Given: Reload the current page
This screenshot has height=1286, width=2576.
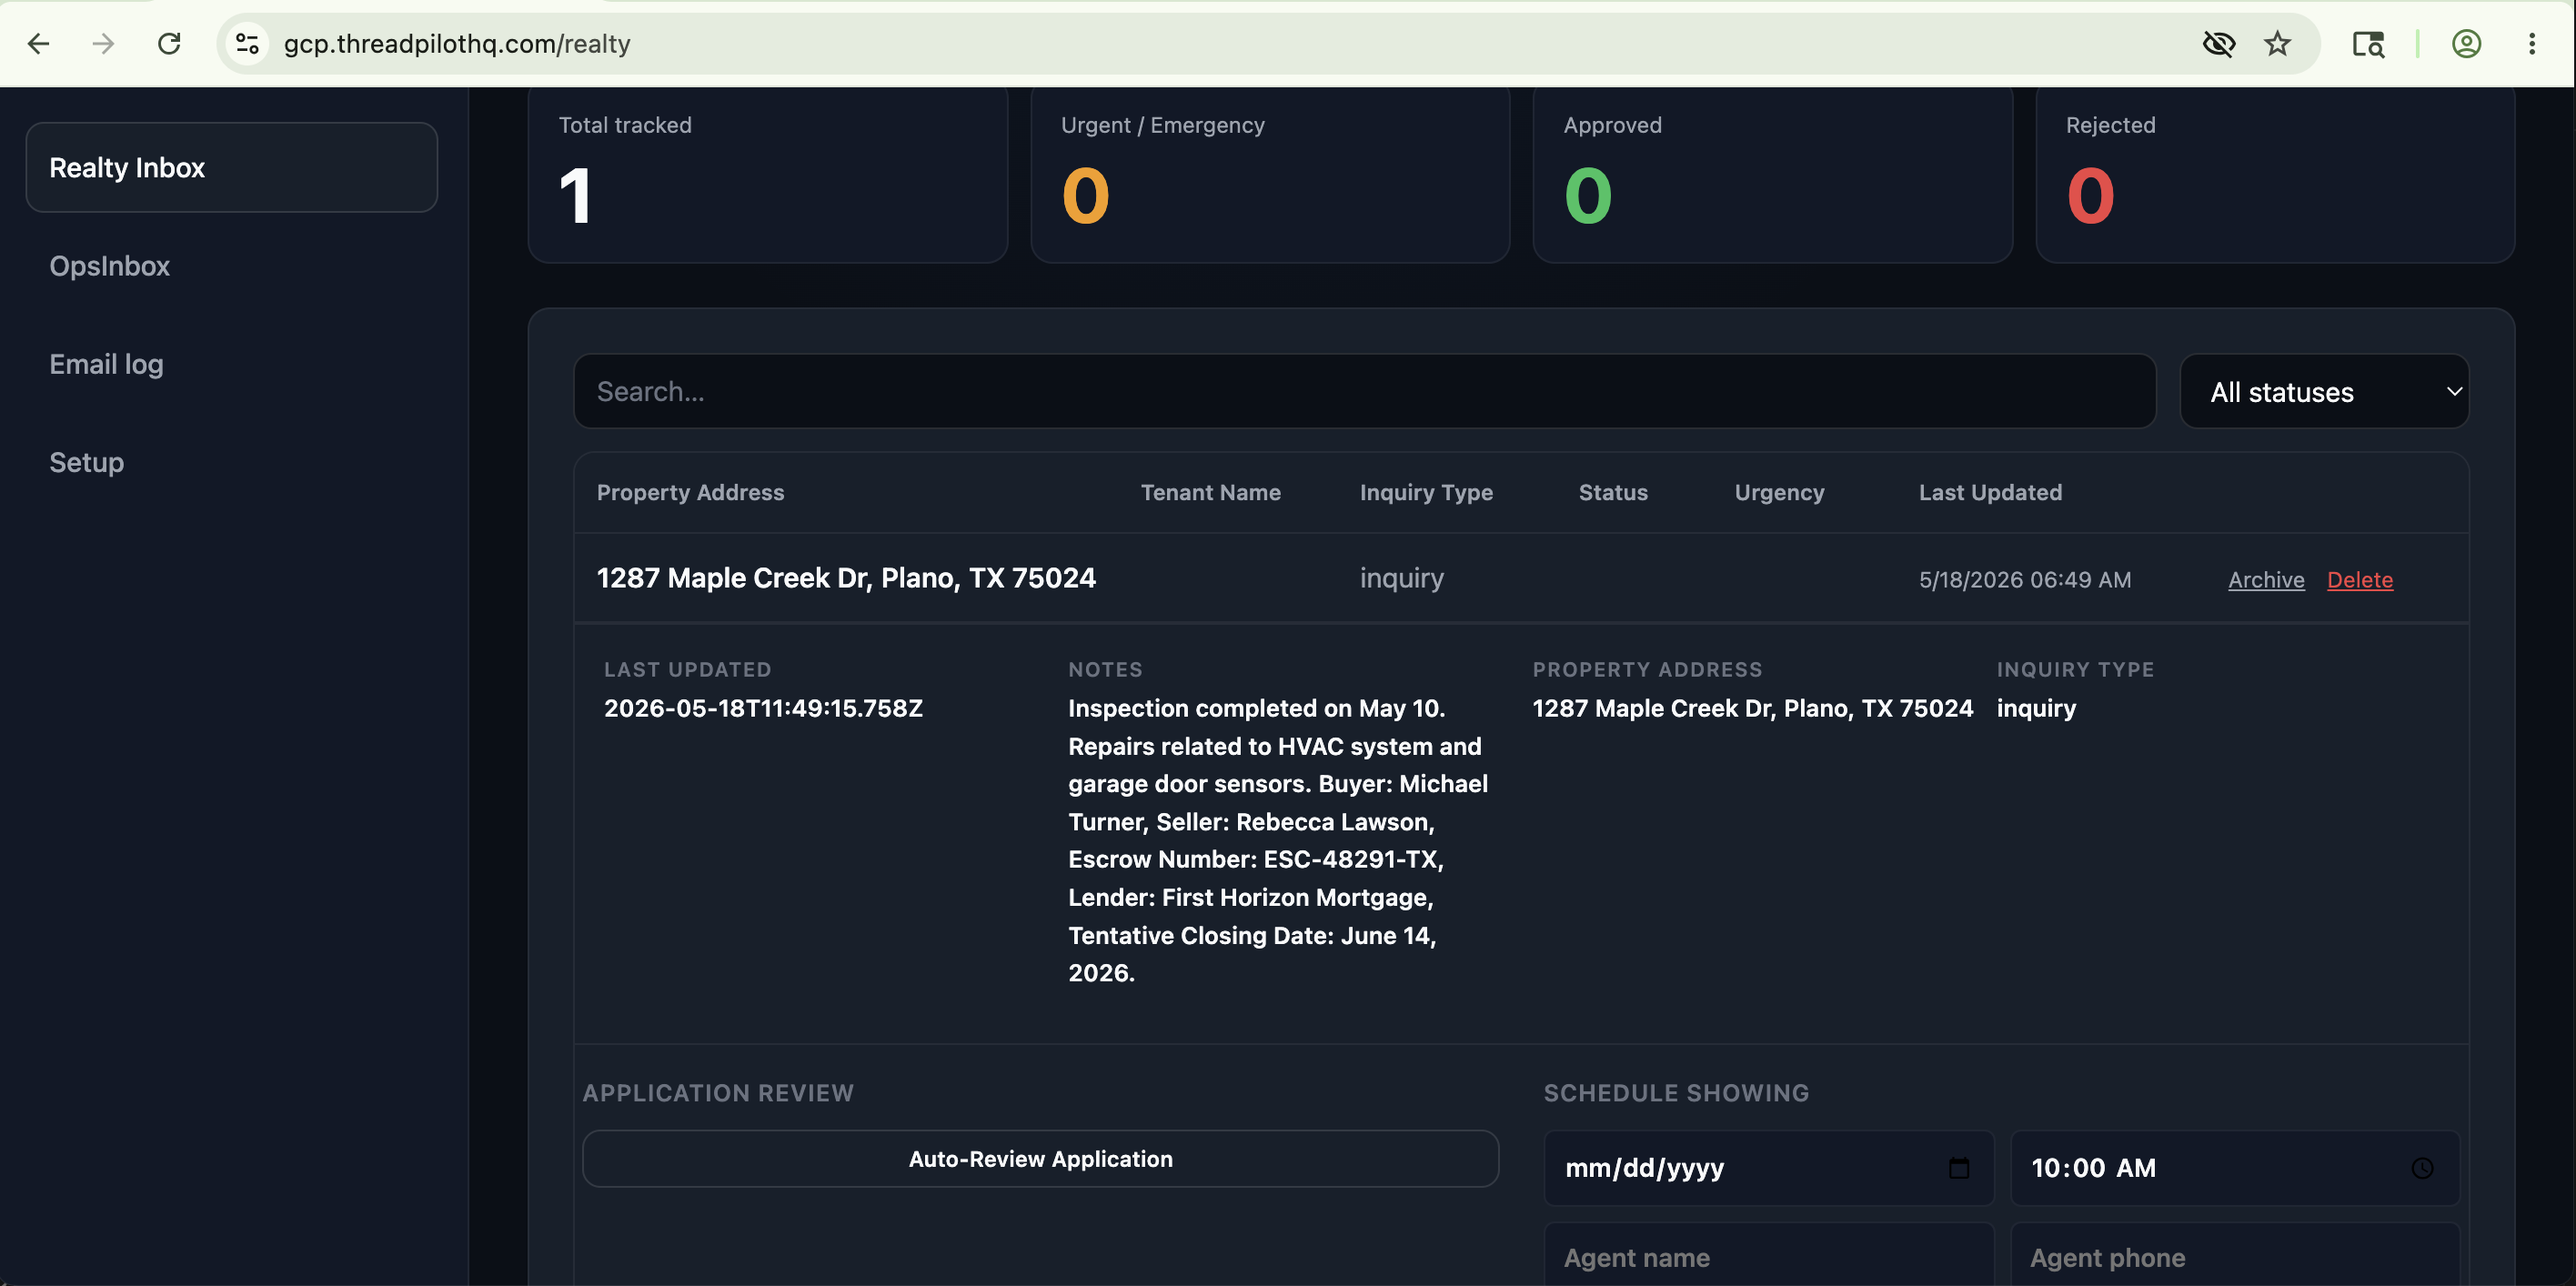Looking at the screenshot, I should pyautogui.click(x=169, y=44).
